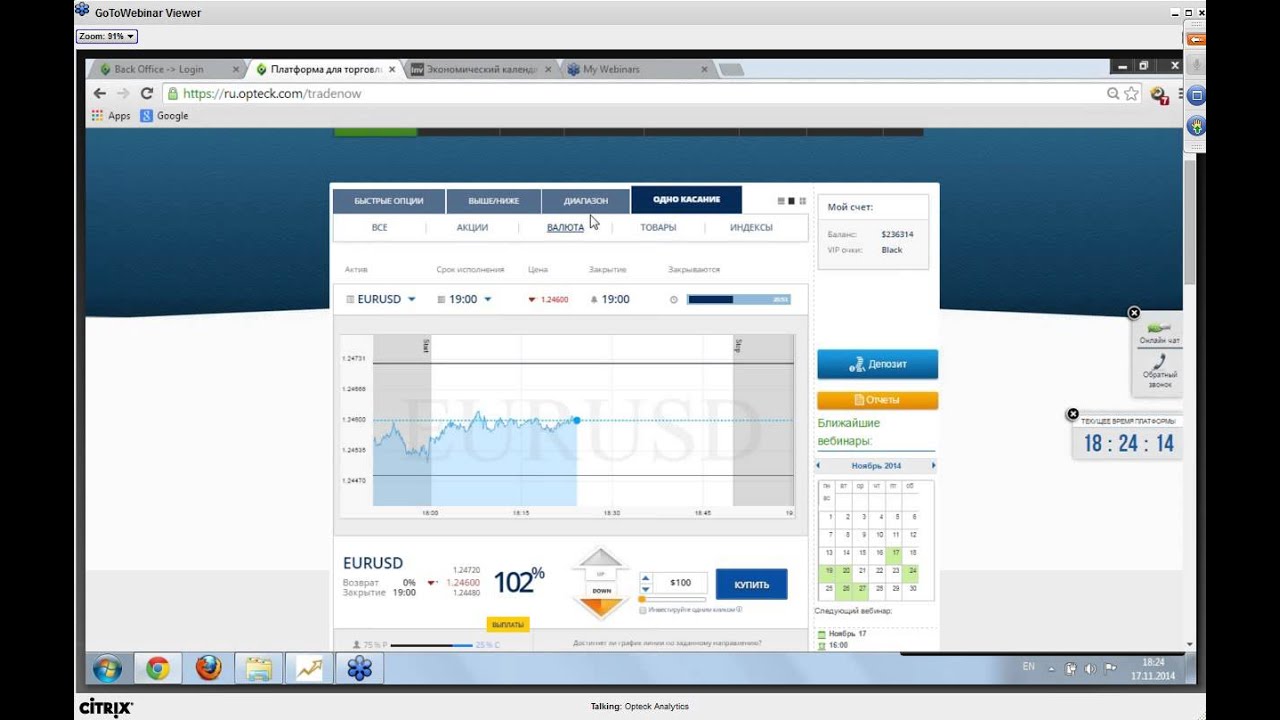Close the platform time clock widget
1280x720 pixels.
(1073, 414)
